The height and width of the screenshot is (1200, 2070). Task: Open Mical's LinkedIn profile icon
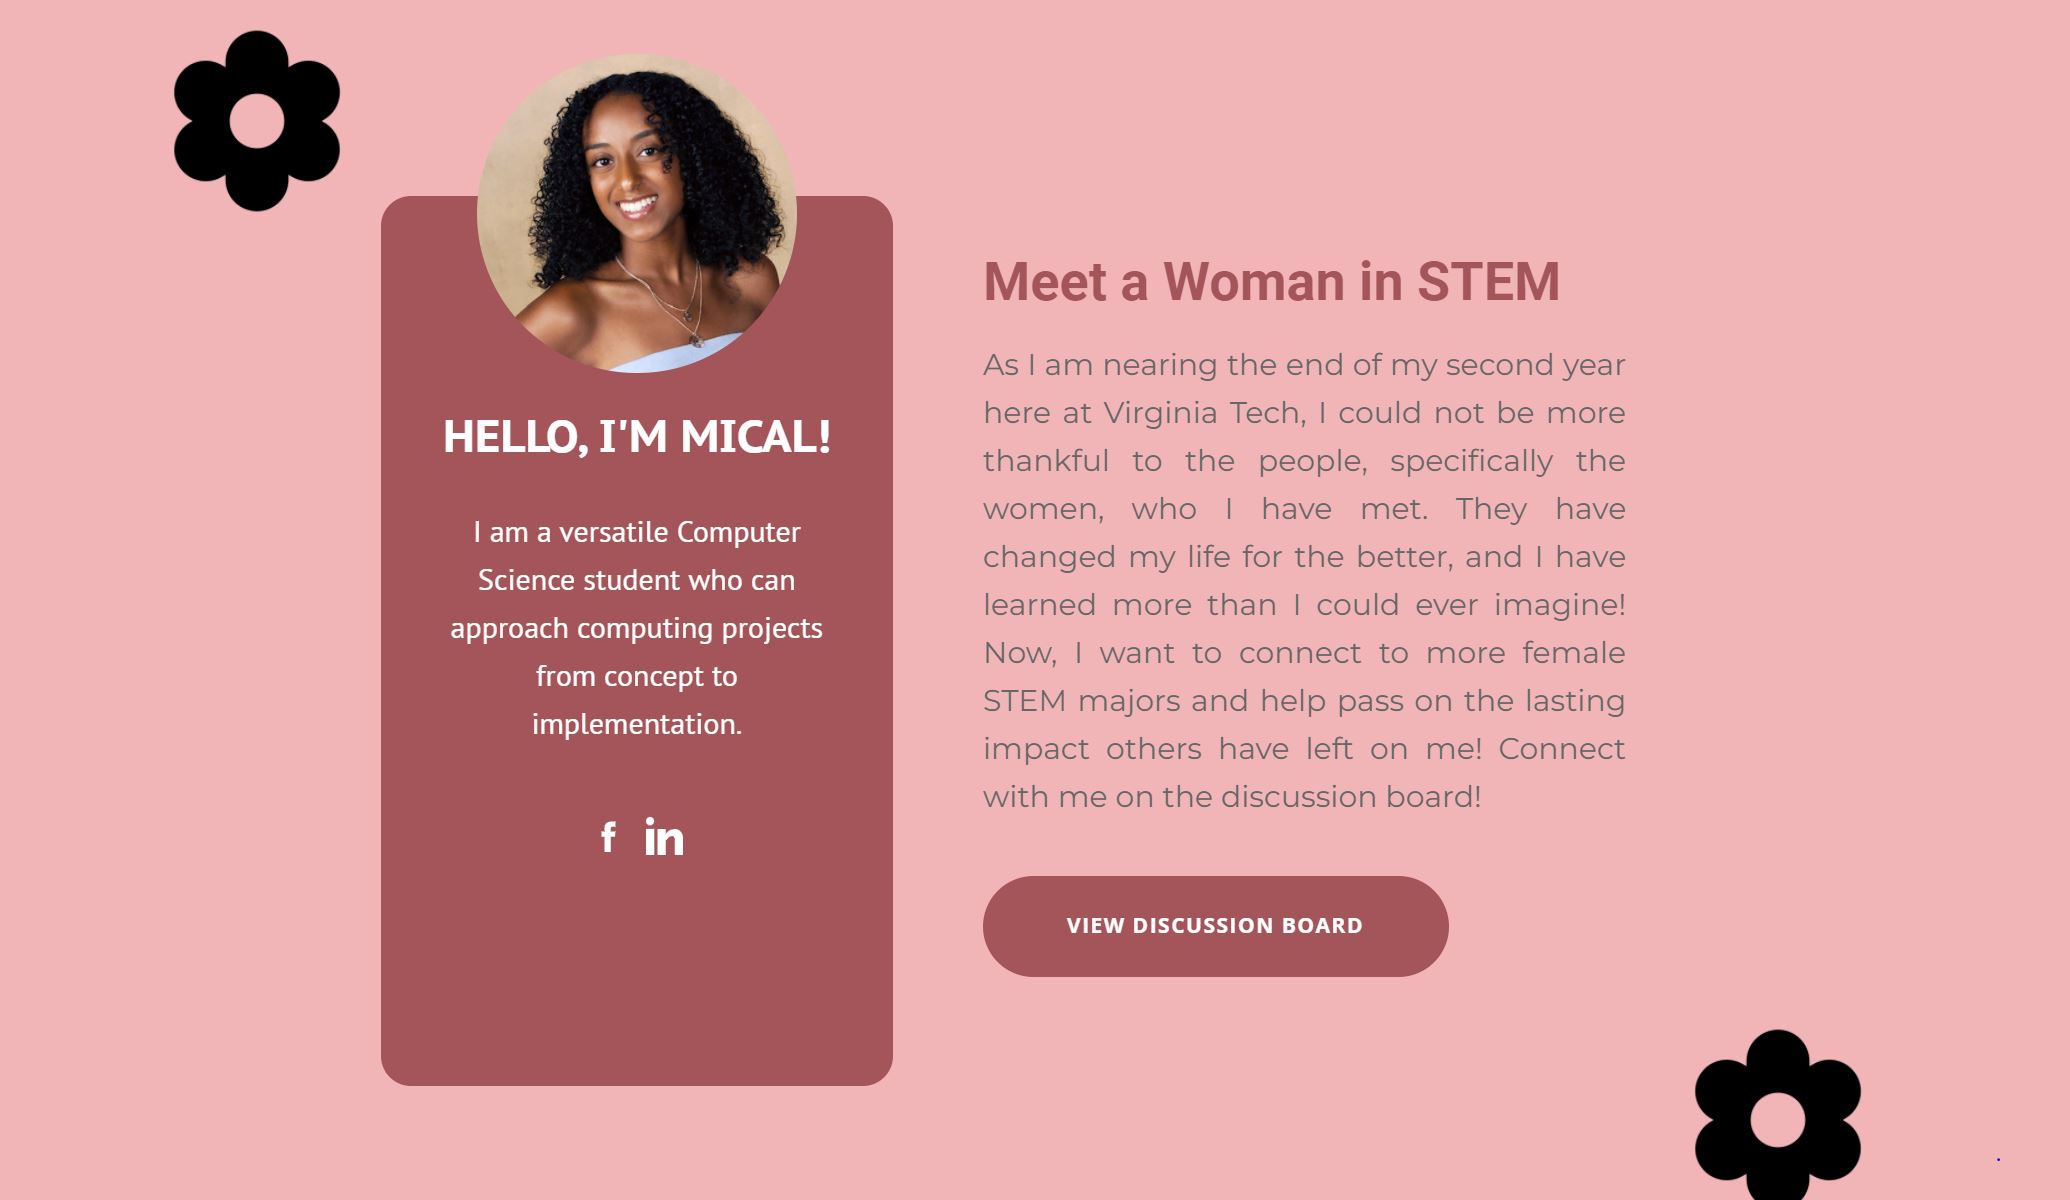(664, 836)
